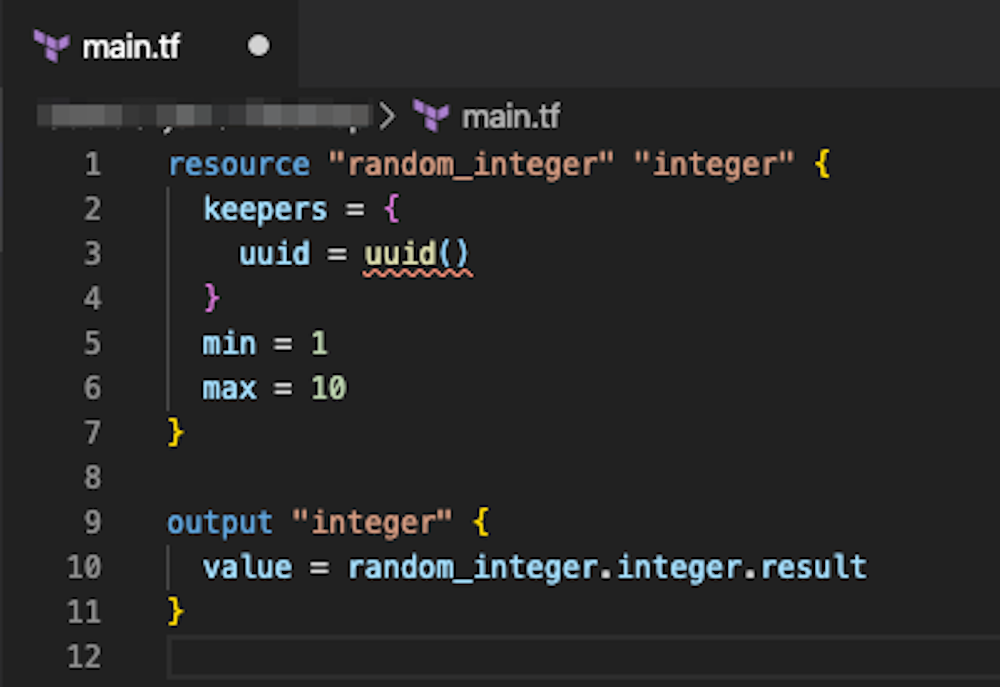Click the resource keyword on line 1

pyautogui.click(x=239, y=163)
